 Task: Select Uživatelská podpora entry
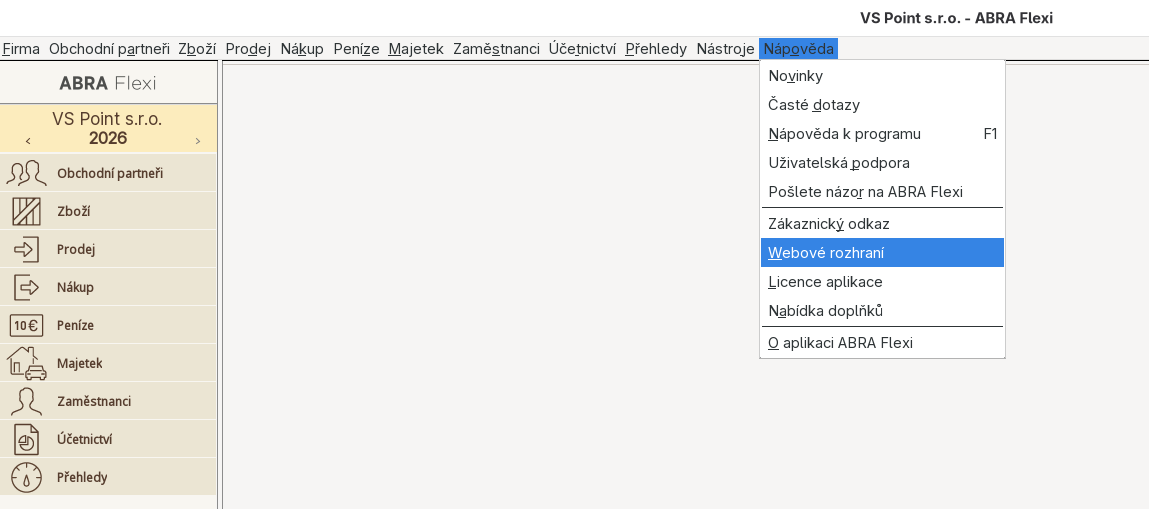882,163
